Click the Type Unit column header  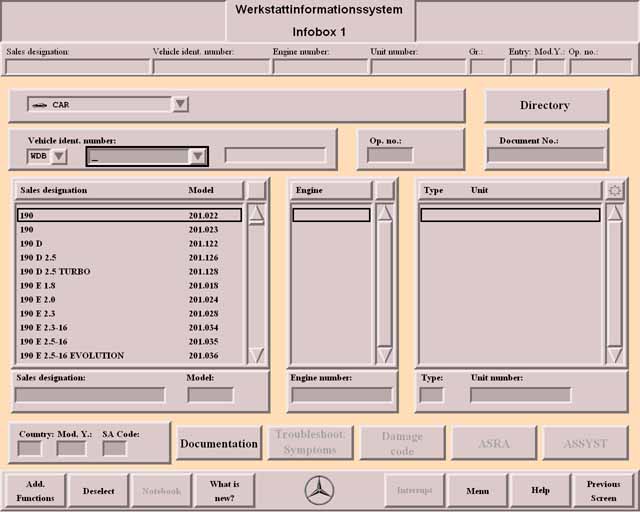[x=510, y=190]
